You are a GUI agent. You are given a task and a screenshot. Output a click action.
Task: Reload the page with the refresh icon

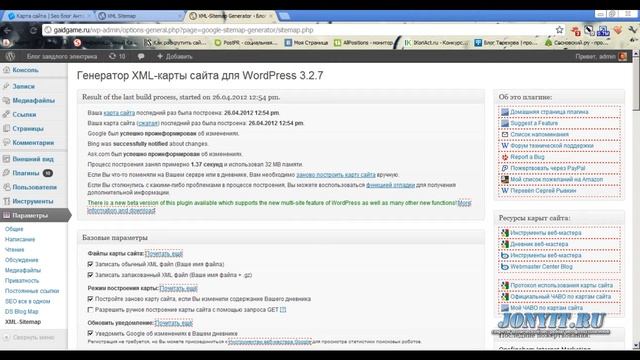[33, 30]
